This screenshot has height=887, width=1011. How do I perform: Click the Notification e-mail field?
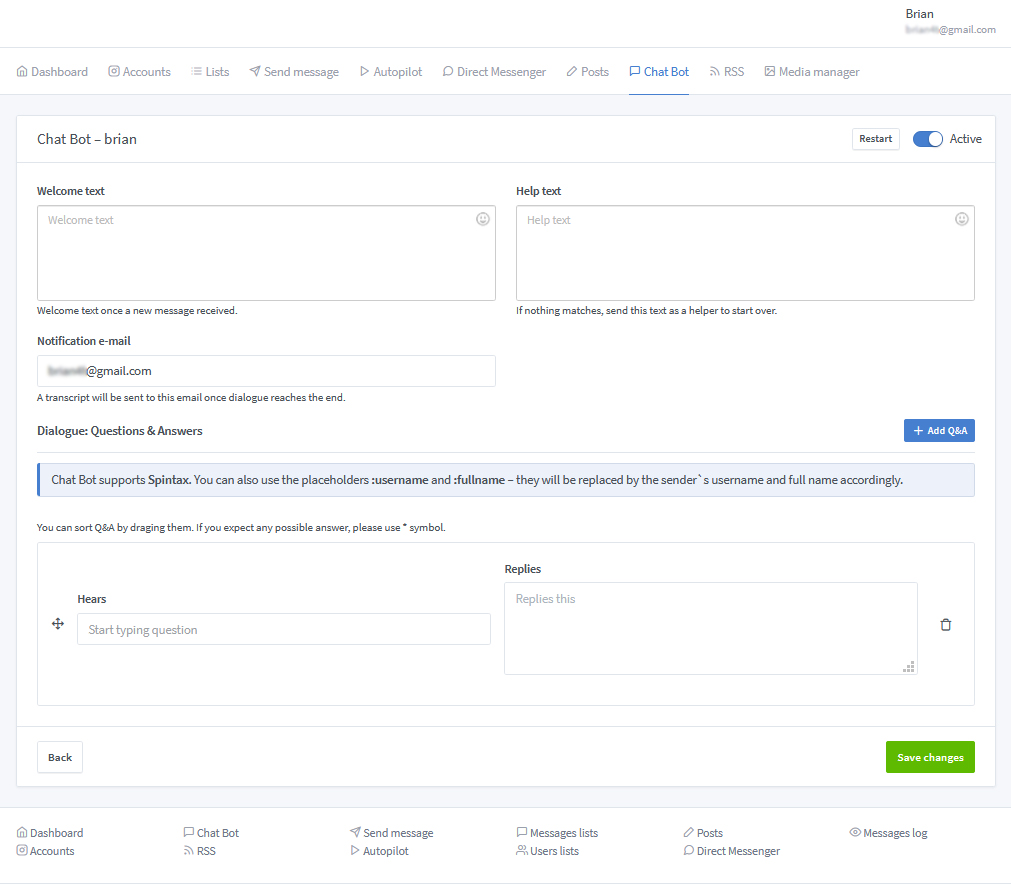266,371
